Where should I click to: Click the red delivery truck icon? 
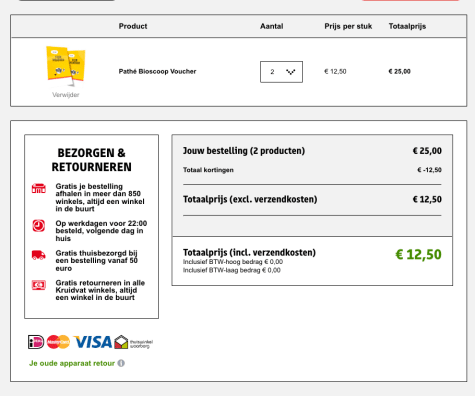(39, 255)
